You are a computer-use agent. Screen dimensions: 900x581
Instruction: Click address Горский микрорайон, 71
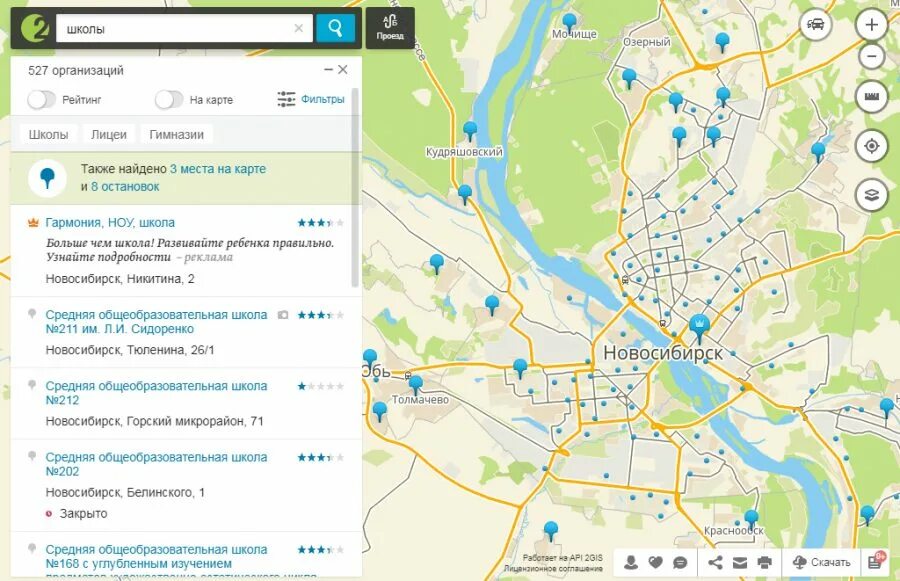click(195, 421)
